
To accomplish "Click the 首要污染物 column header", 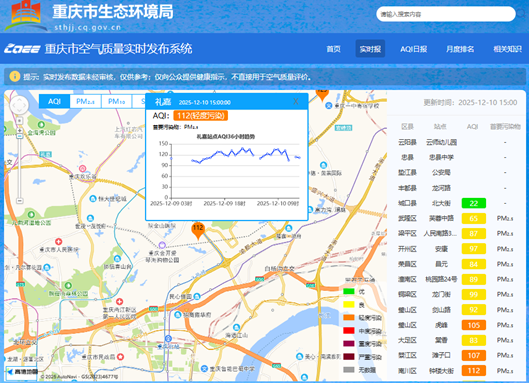I will (505, 127).
